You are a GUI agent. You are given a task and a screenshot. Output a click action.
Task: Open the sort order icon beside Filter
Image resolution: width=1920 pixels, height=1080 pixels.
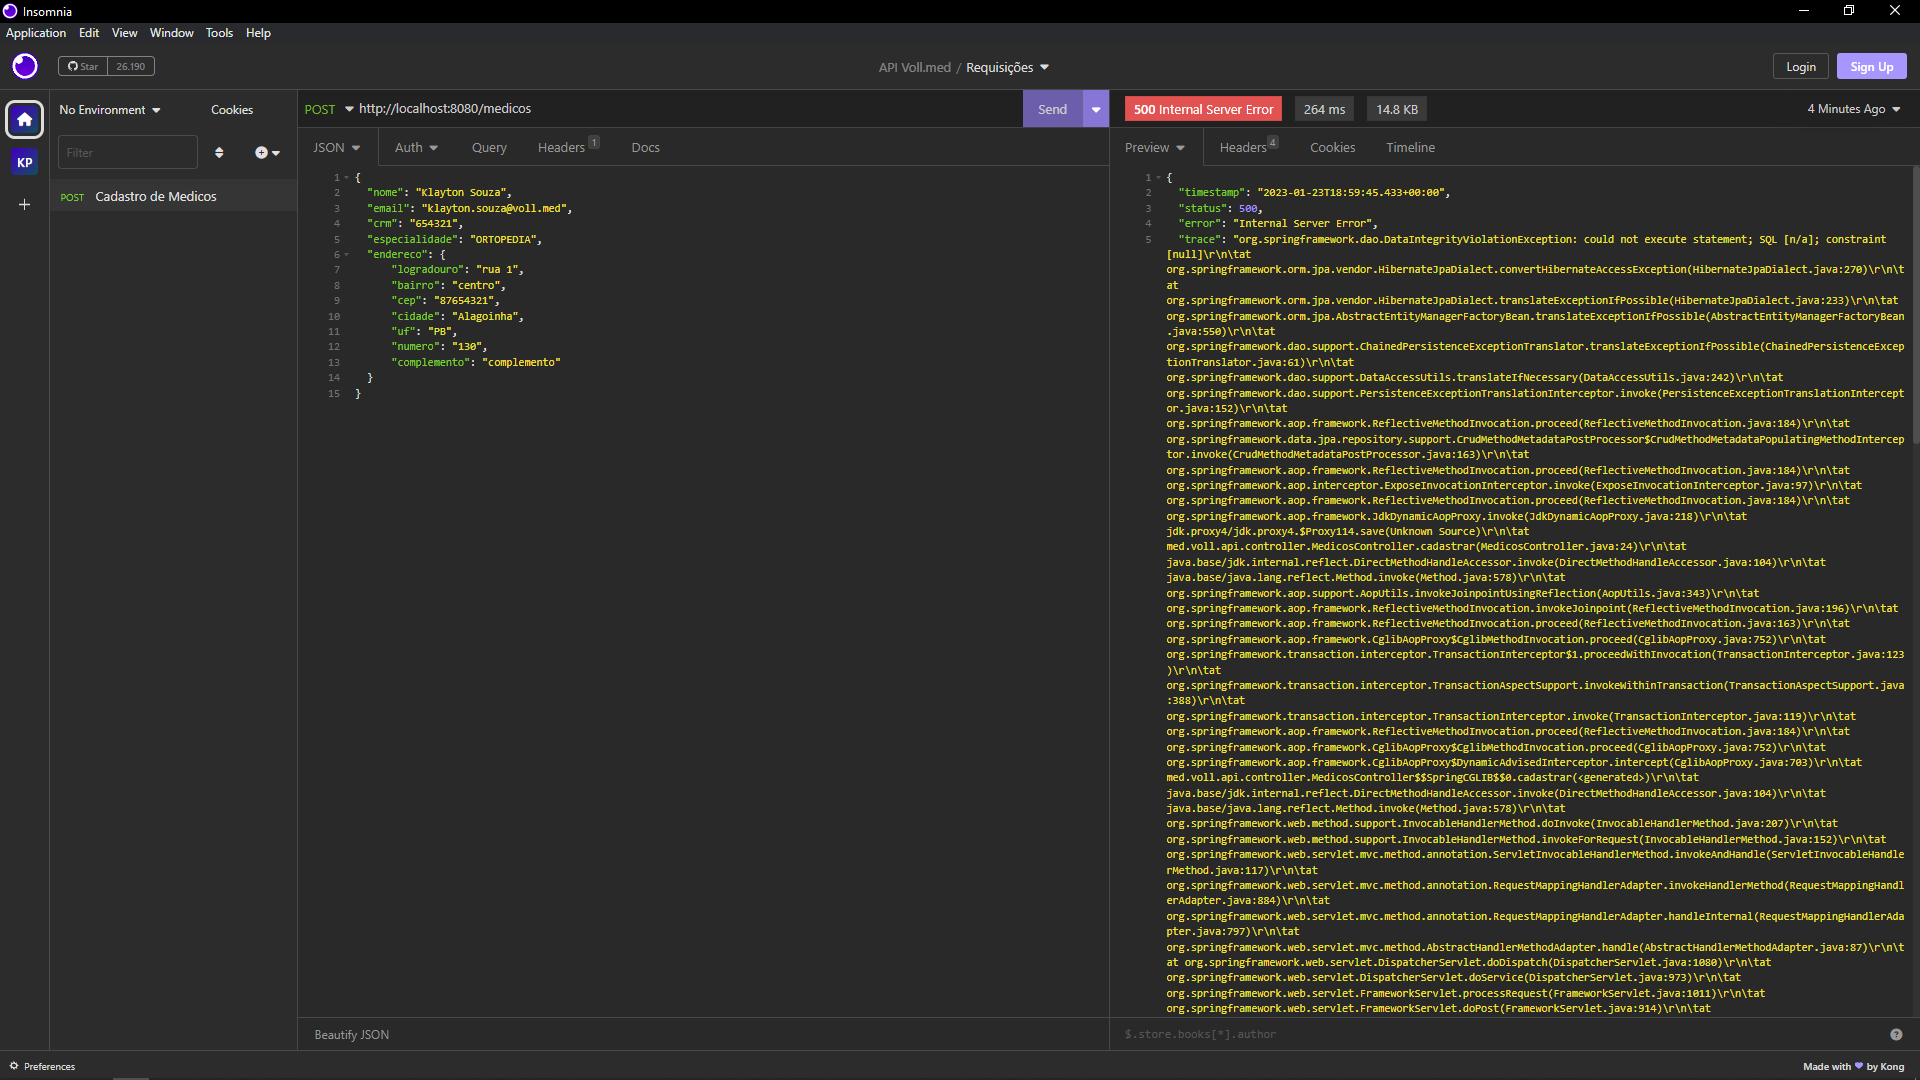(219, 153)
